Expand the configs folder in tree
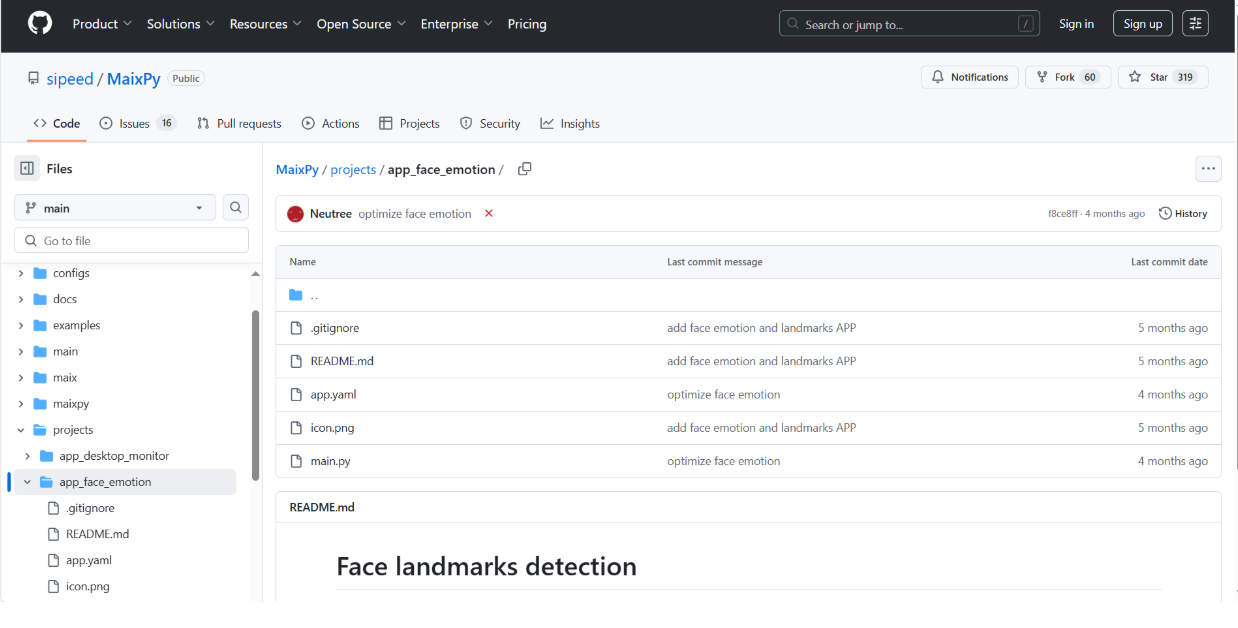The image size is (1238, 628). pos(21,273)
